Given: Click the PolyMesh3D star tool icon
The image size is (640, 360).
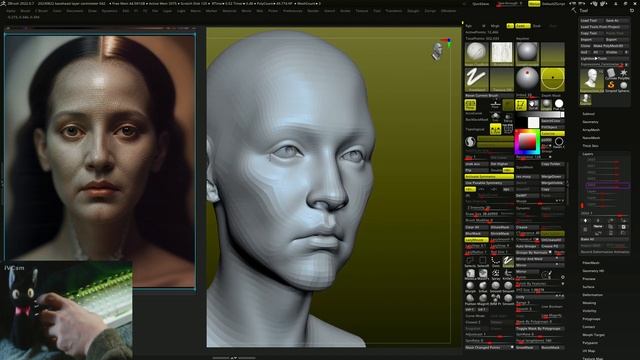Looking at the screenshot, I should 624,74.
